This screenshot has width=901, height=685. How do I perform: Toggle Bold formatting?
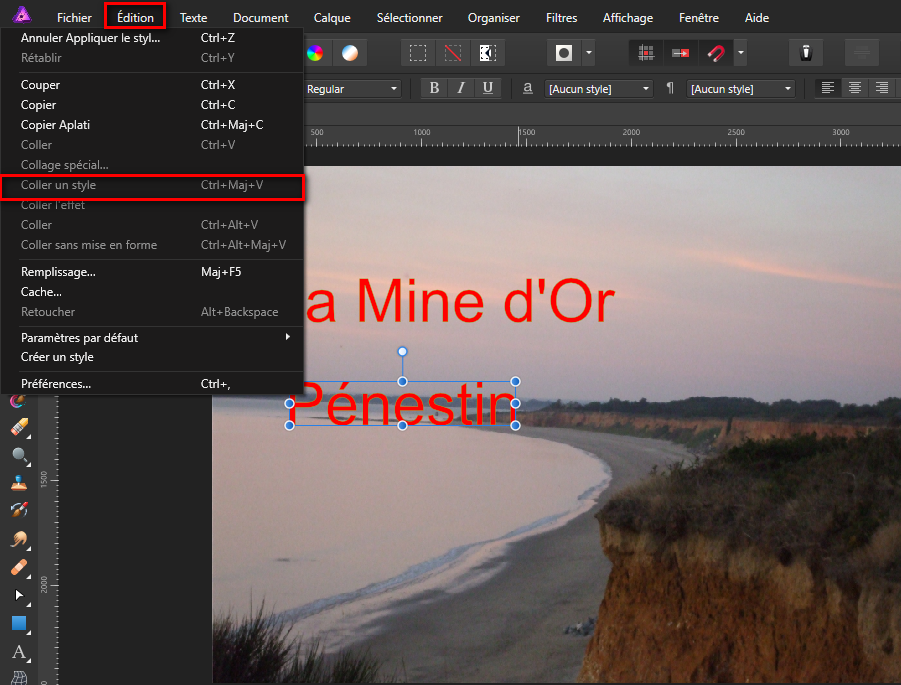pos(434,88)
